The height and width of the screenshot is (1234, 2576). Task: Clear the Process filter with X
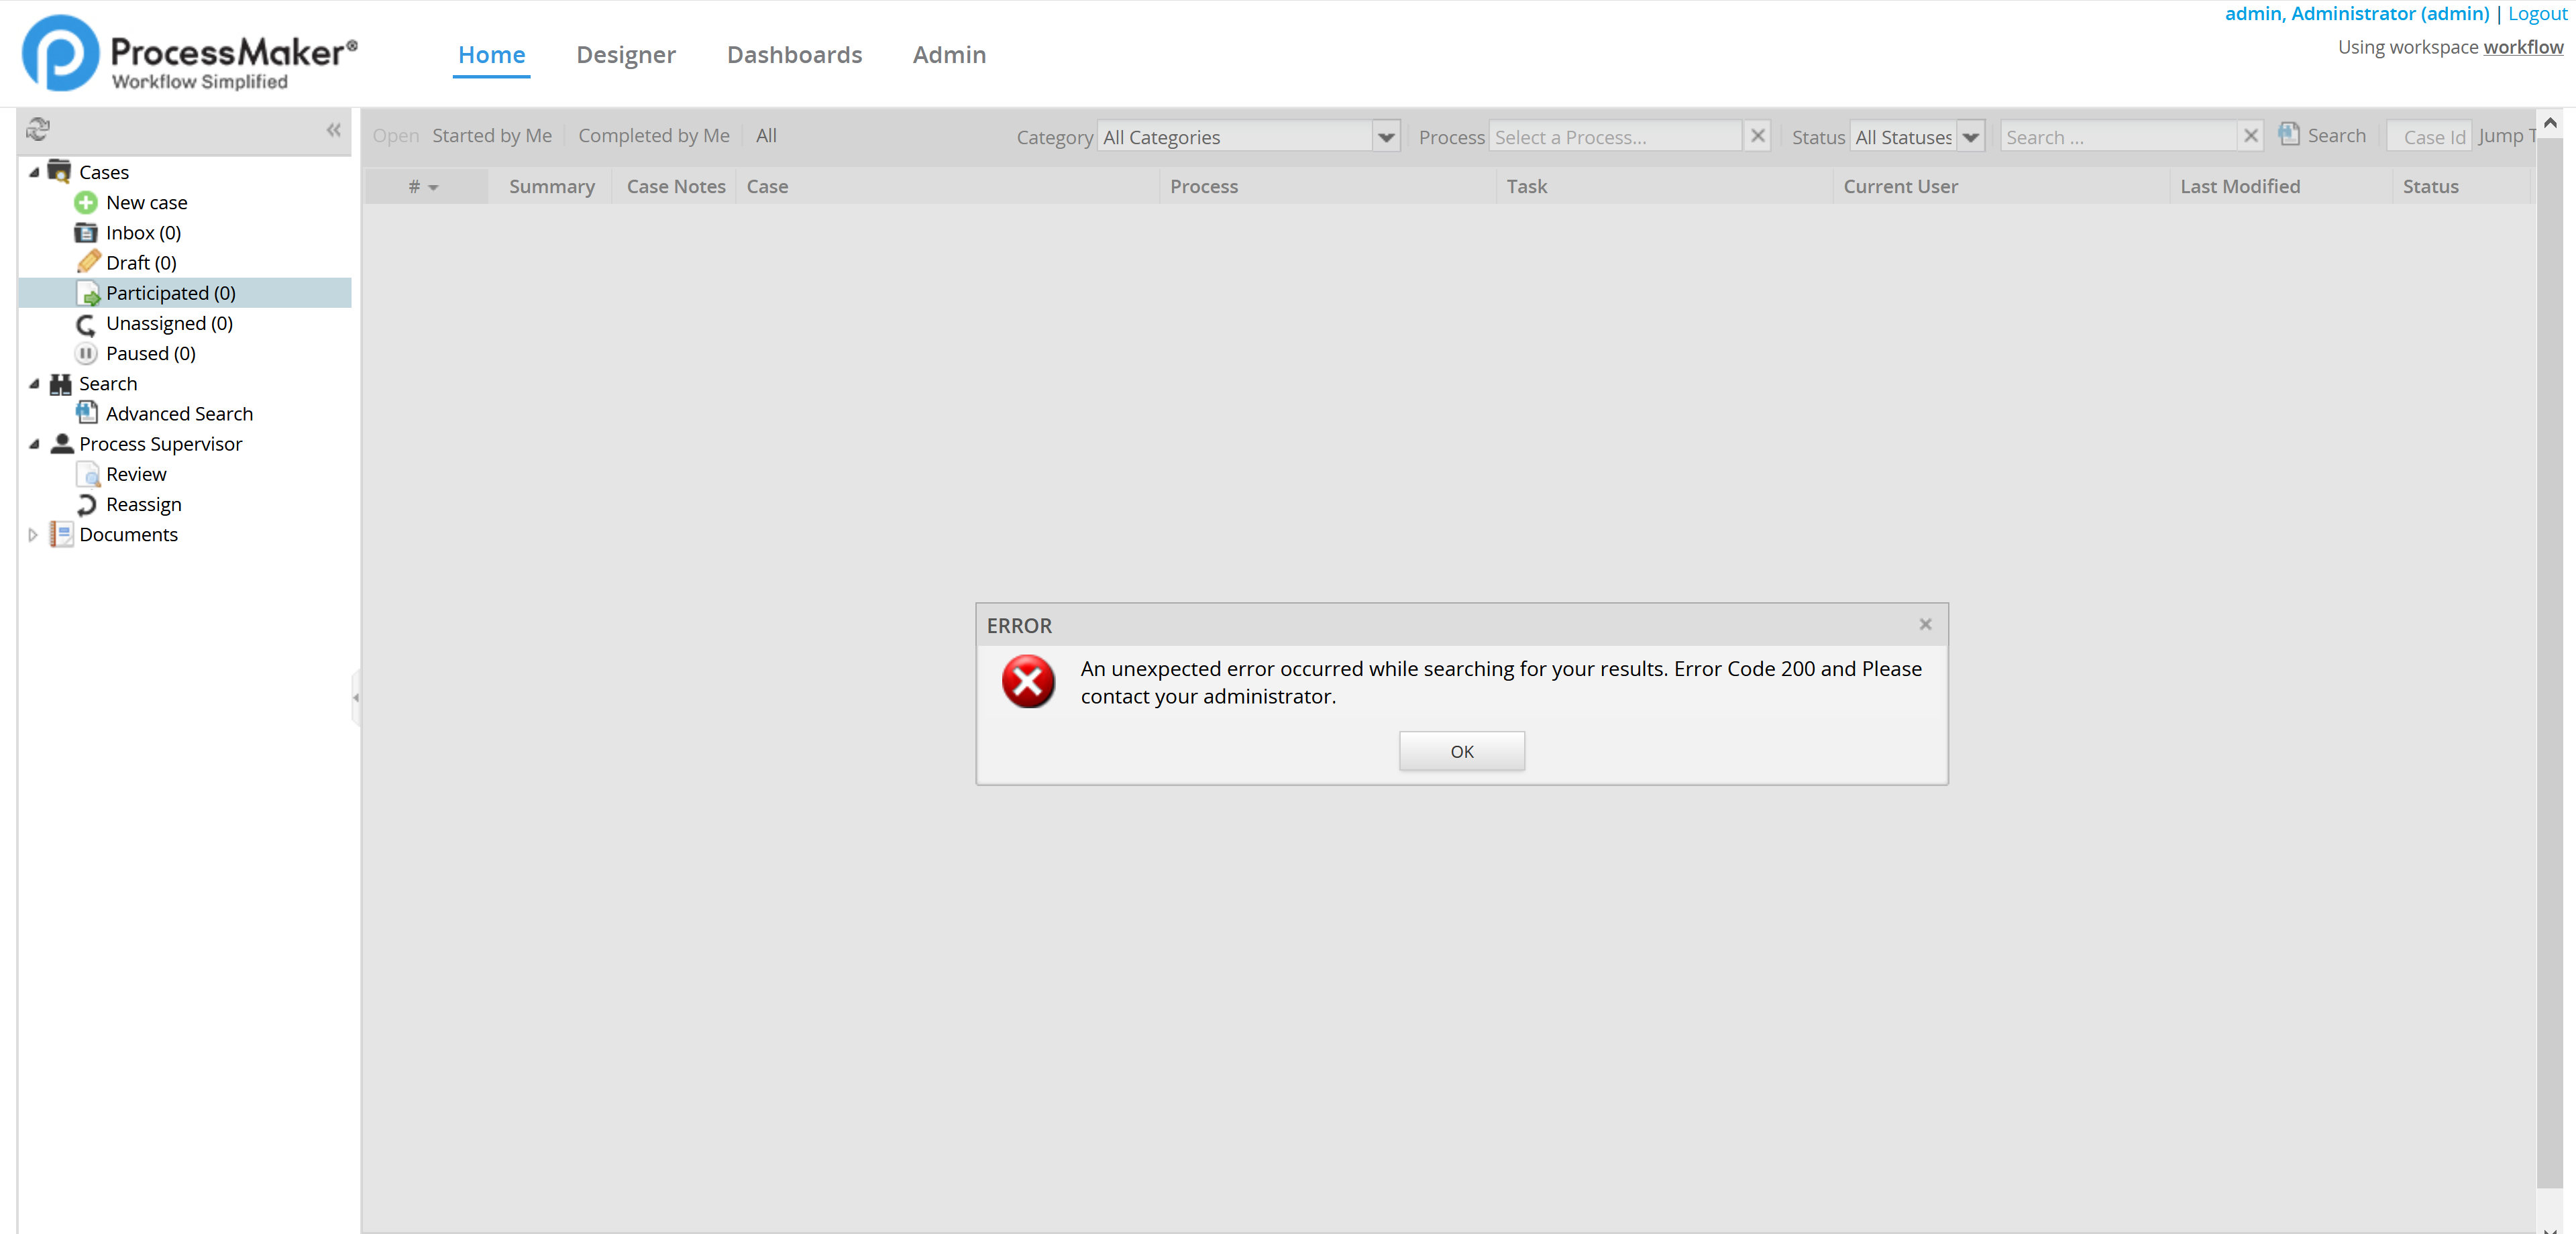pyautogui.click(x=1757, y=136)
